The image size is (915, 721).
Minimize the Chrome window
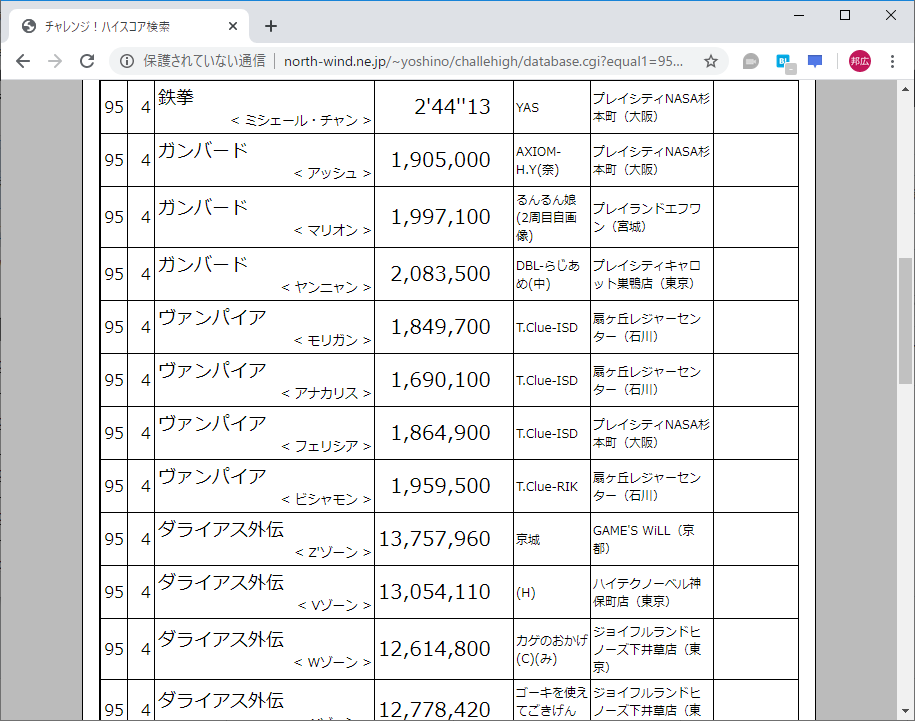tap(799, 15)
